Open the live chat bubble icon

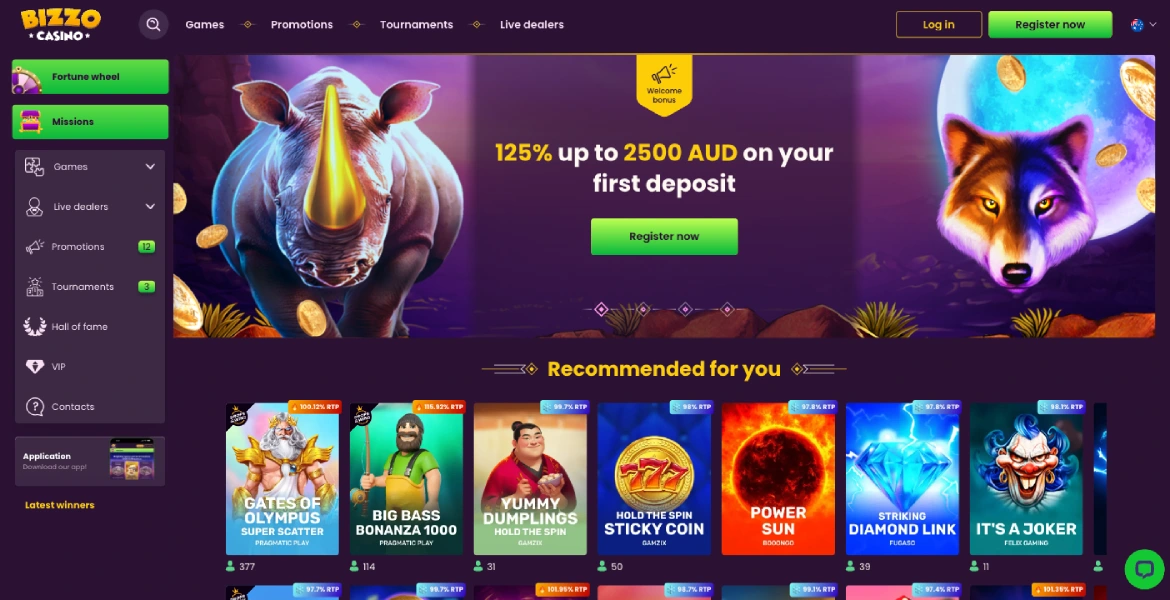[1144, 569]
